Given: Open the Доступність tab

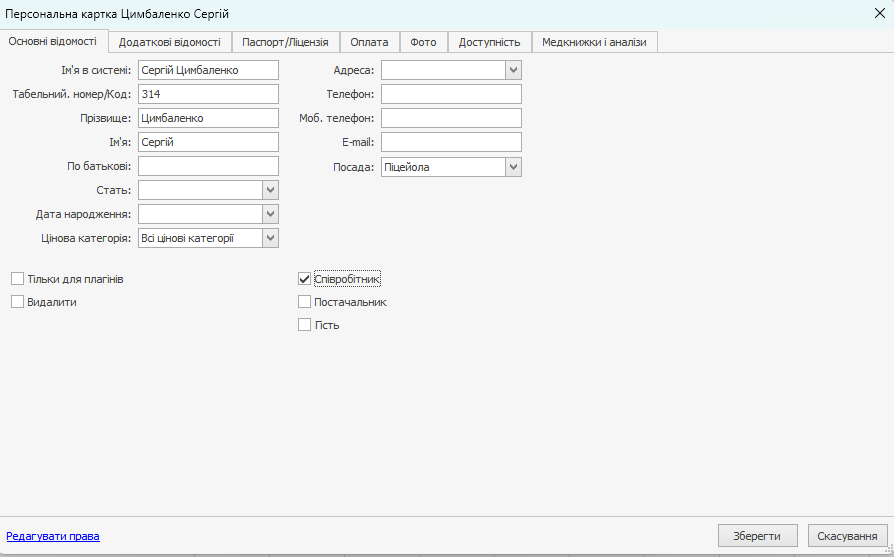Looking at the screenshot, I should (489, 42).
